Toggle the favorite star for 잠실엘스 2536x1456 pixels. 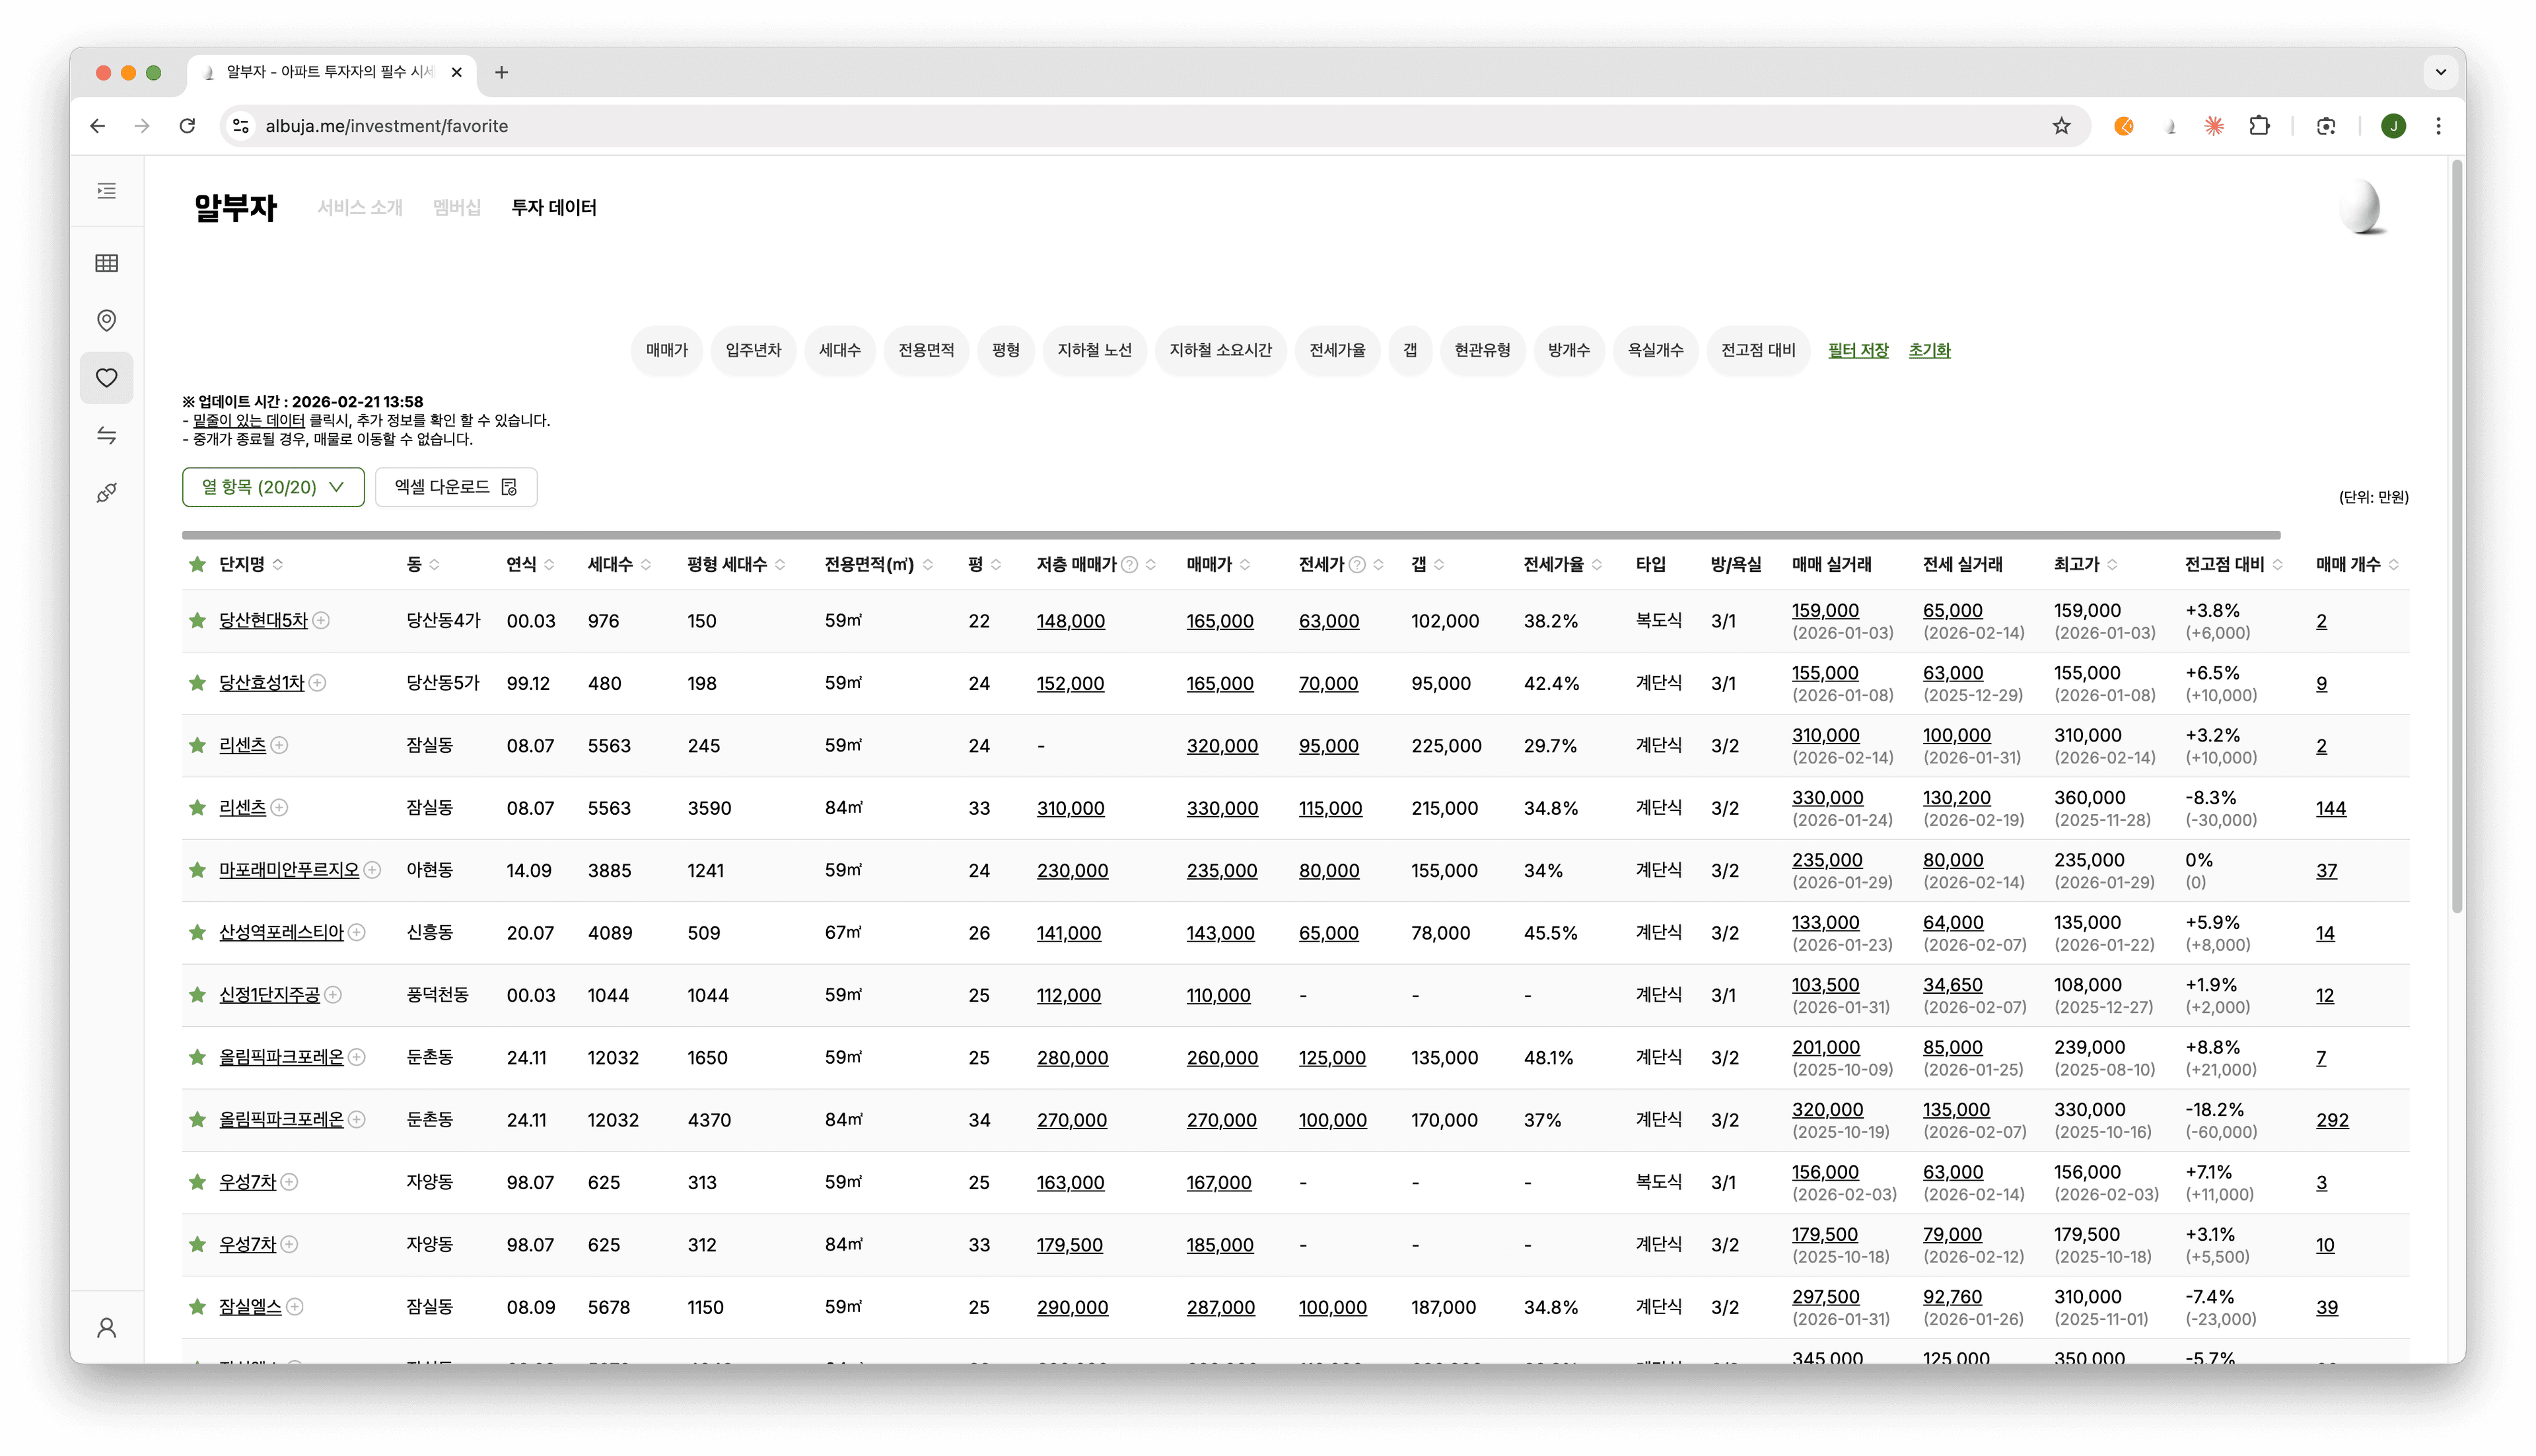[197, 1307]
